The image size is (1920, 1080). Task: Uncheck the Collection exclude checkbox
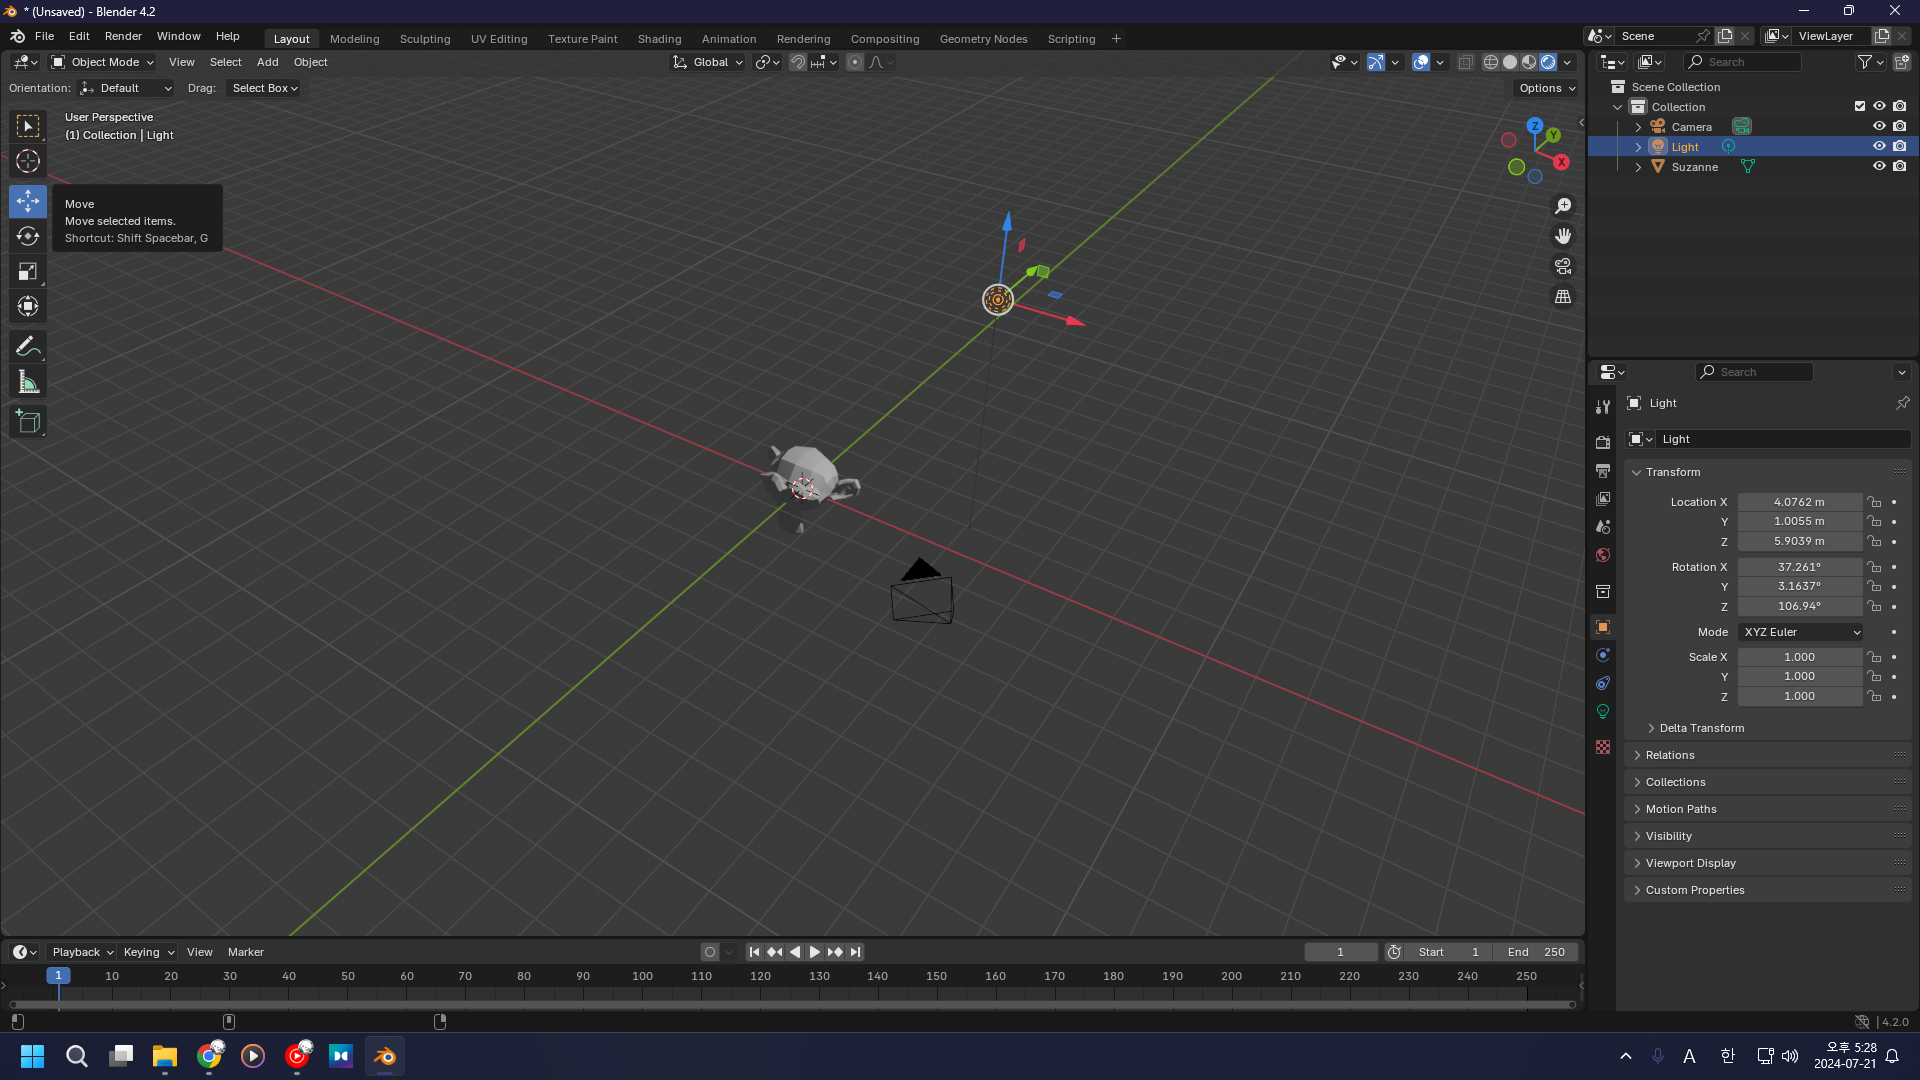click(1860, 106)
